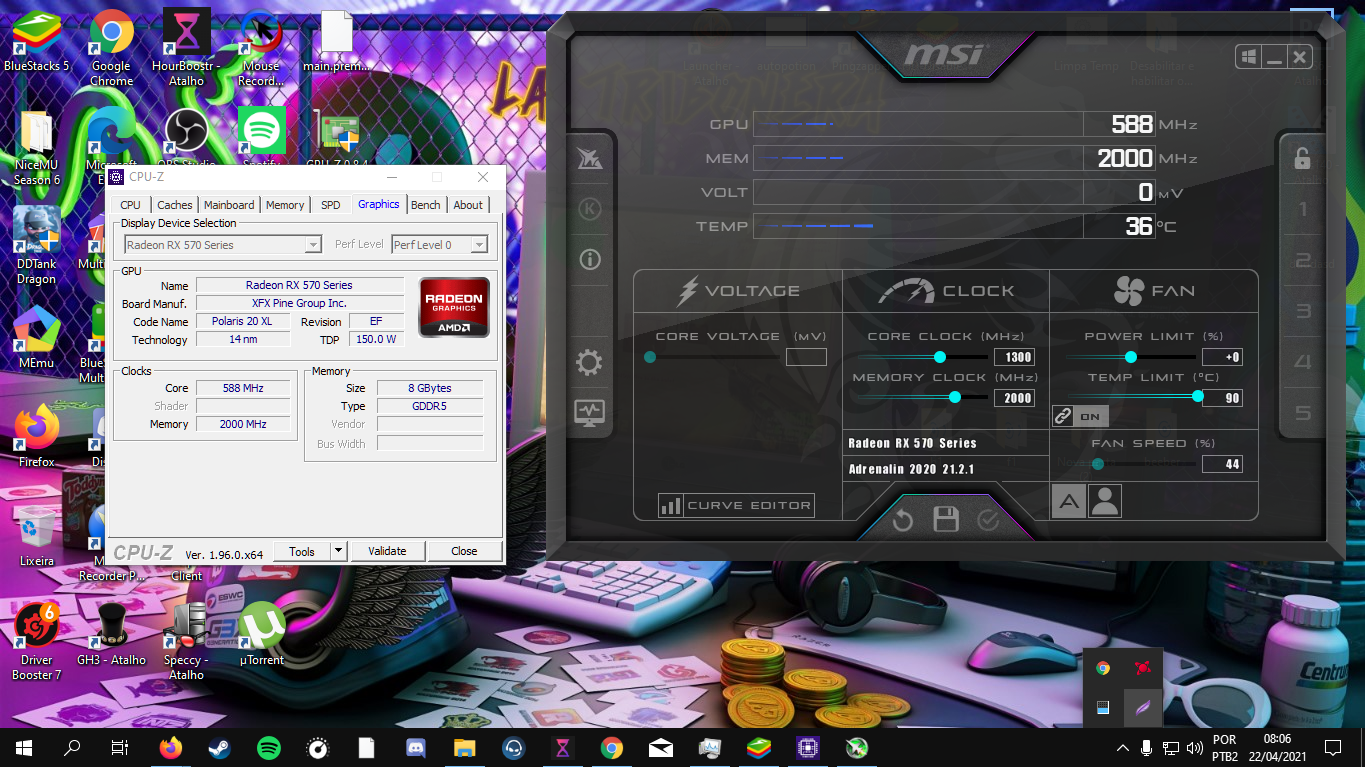Viewport: 1365px width, 767px height.
Task: Click the Core Clock value field 1300
Action: click(1013, 357)
